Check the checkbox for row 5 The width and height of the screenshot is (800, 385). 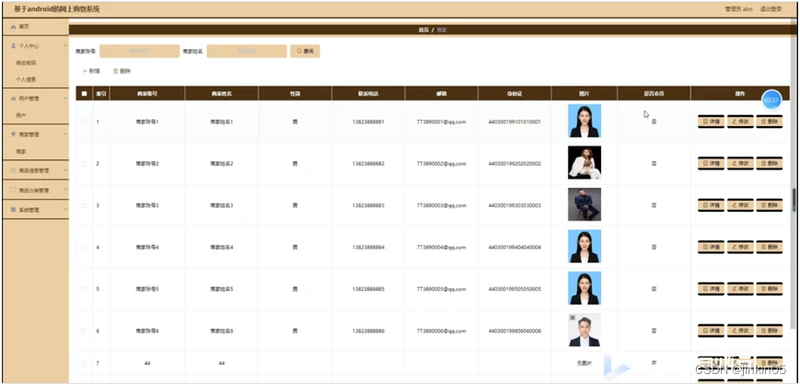(84, 289)
